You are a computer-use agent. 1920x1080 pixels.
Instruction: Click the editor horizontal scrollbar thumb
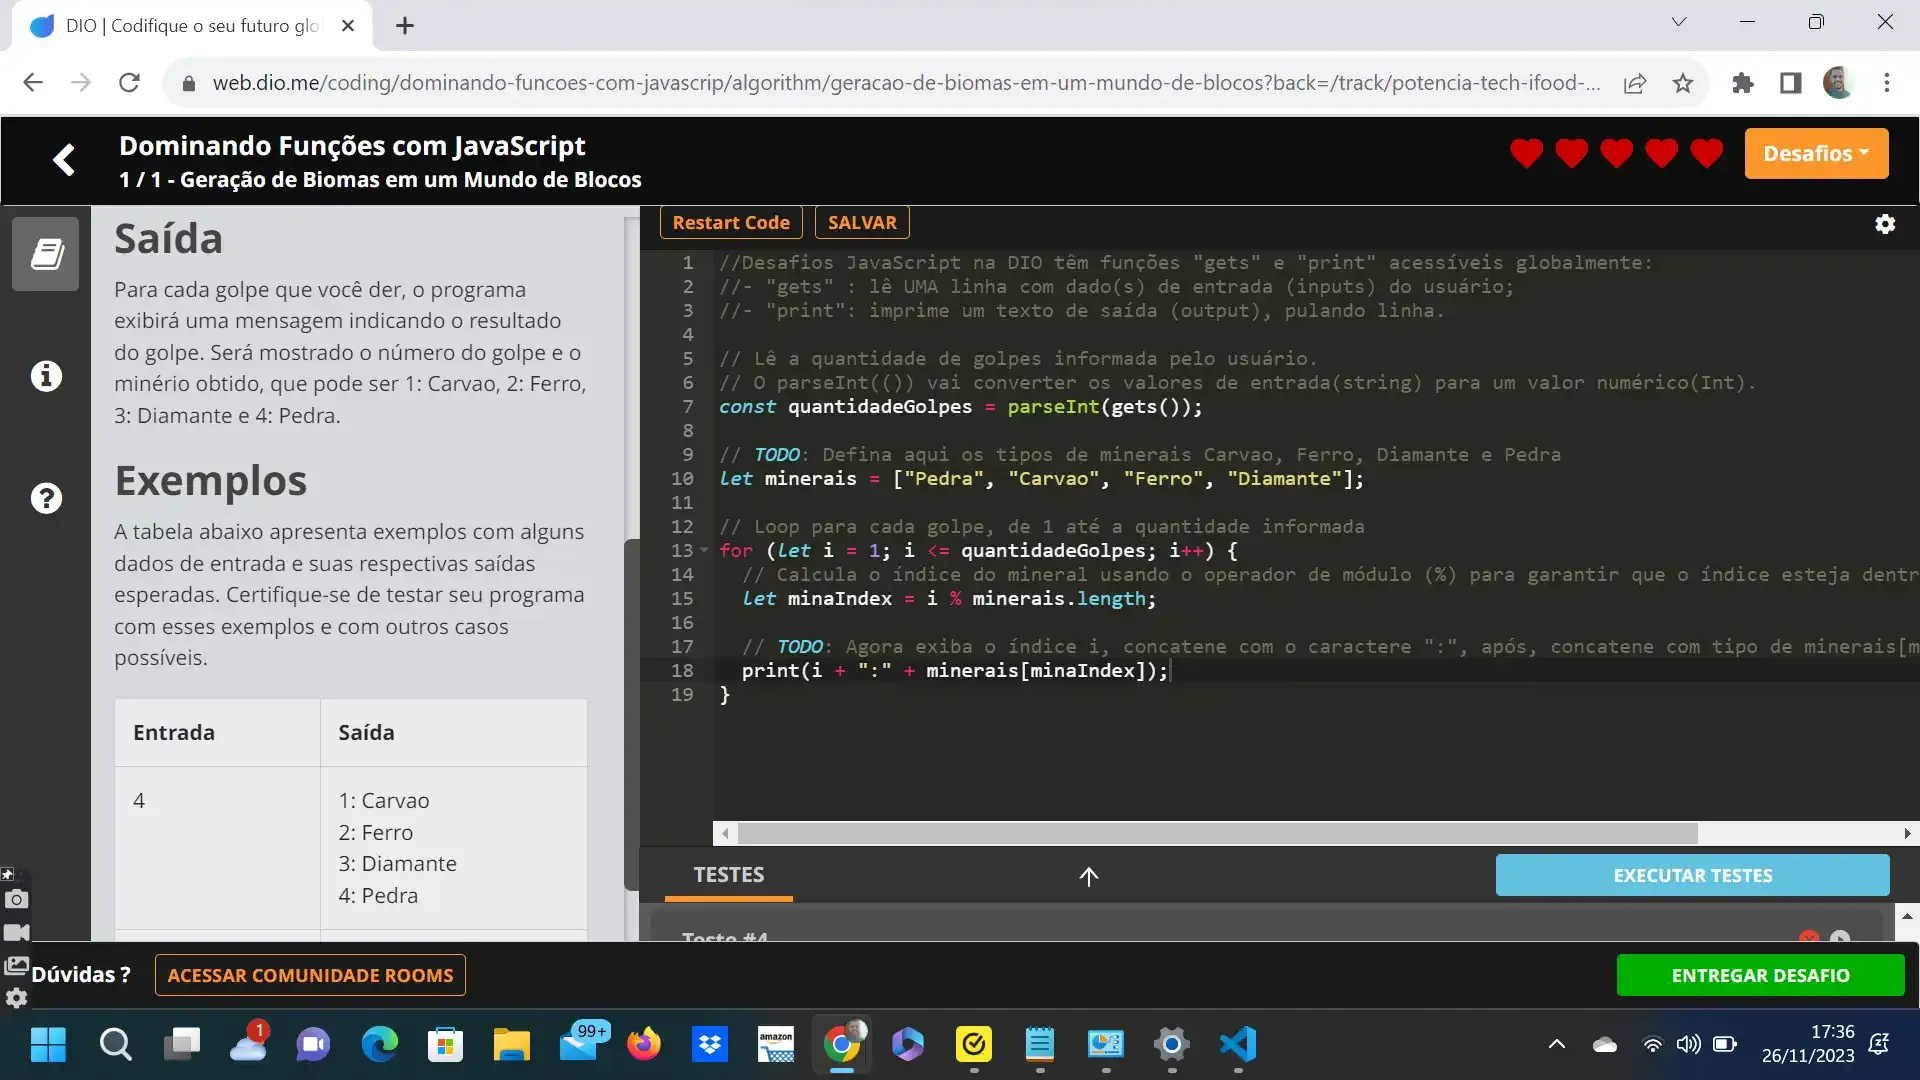(x=1217, y=834)
